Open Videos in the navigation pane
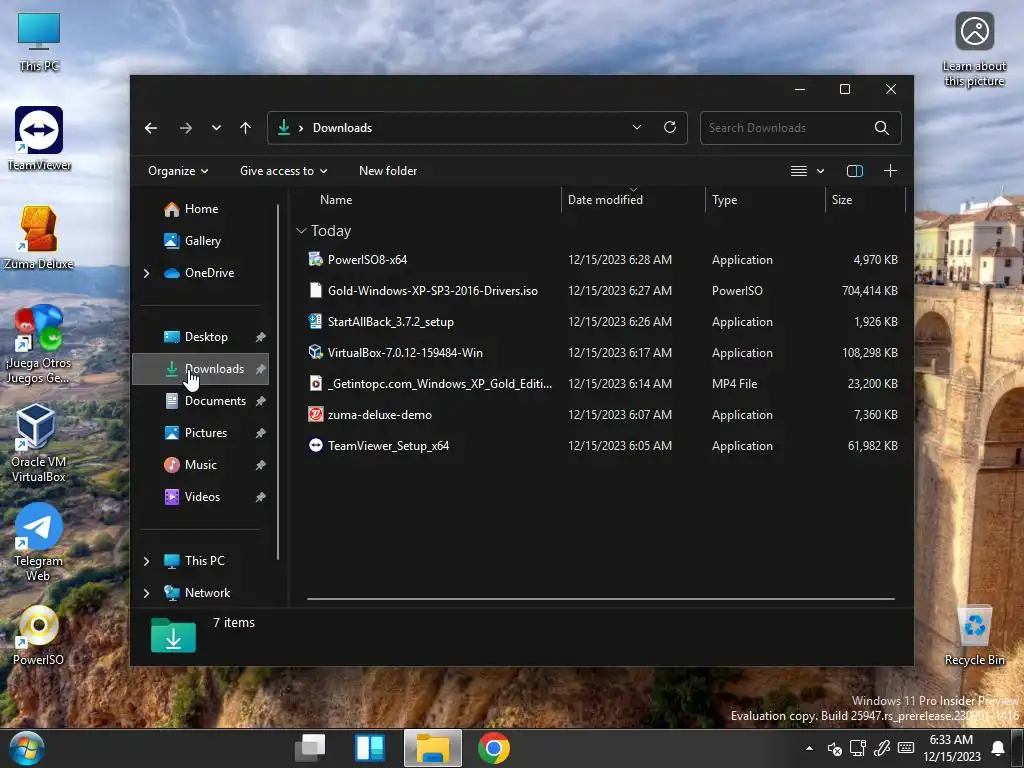 [x=200, y=497]
